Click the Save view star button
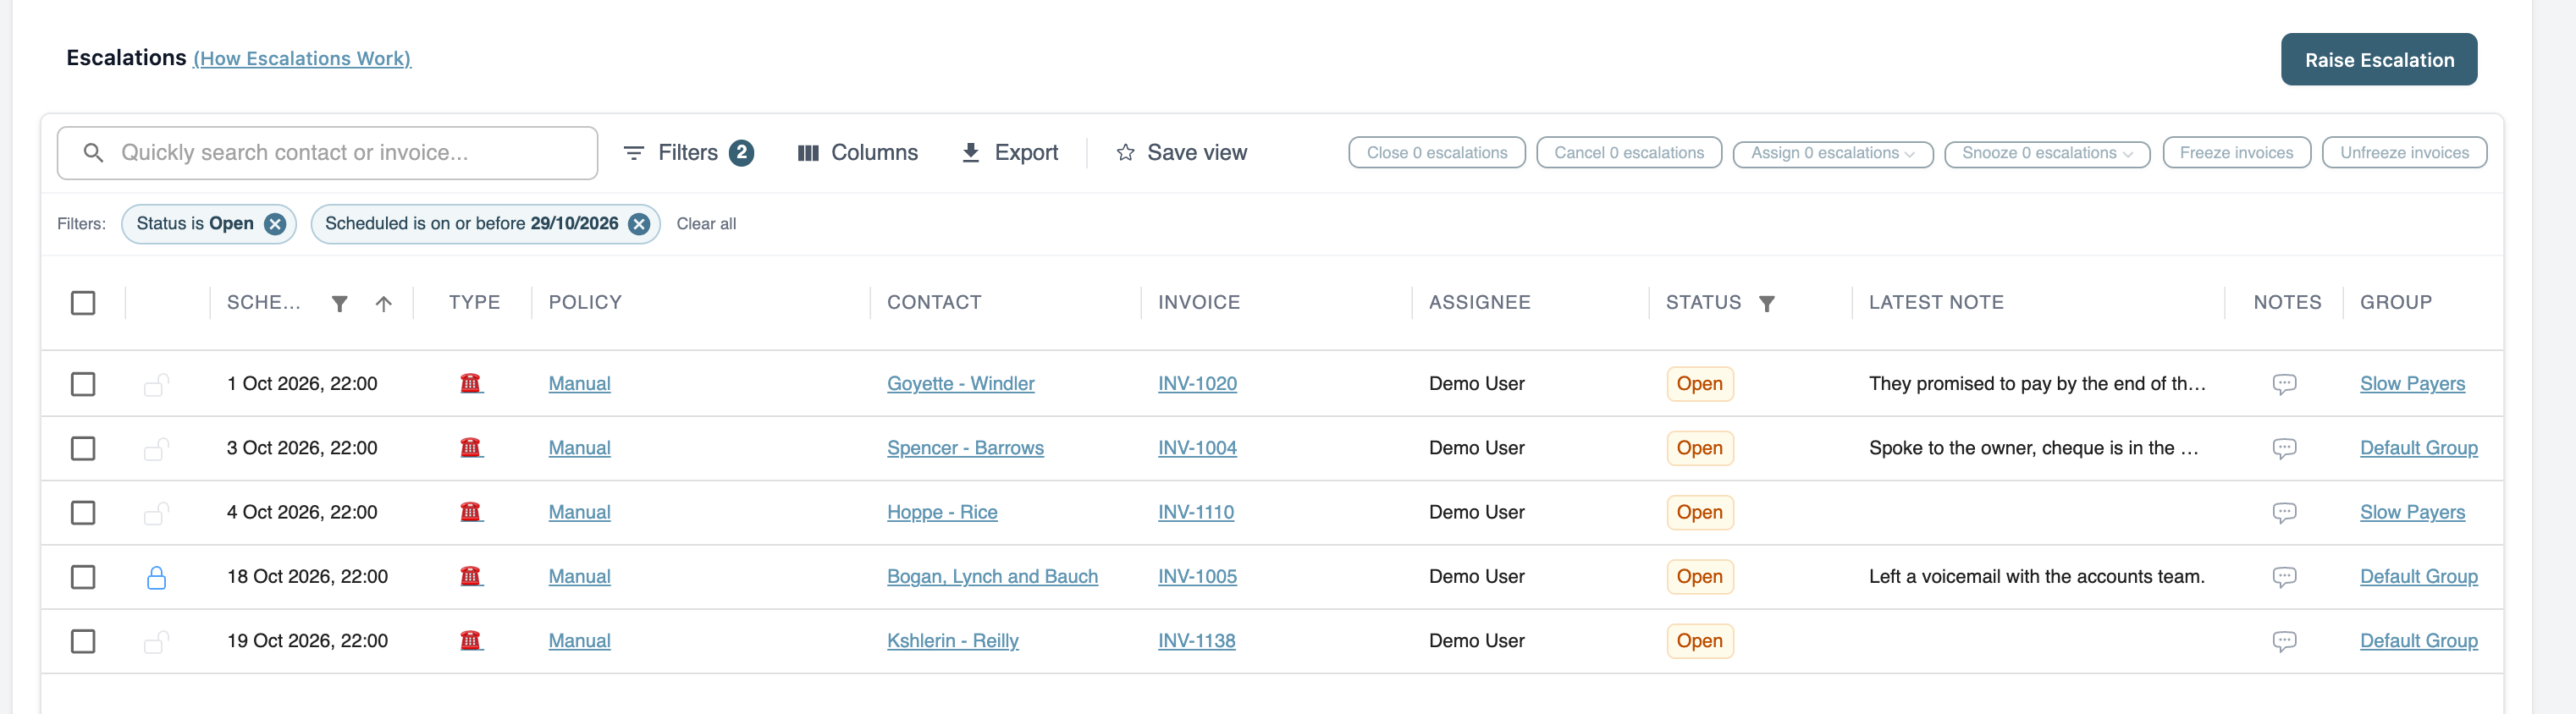Image resolution: width=2576 pixels, height=714 pixels. pos(1181,153)
